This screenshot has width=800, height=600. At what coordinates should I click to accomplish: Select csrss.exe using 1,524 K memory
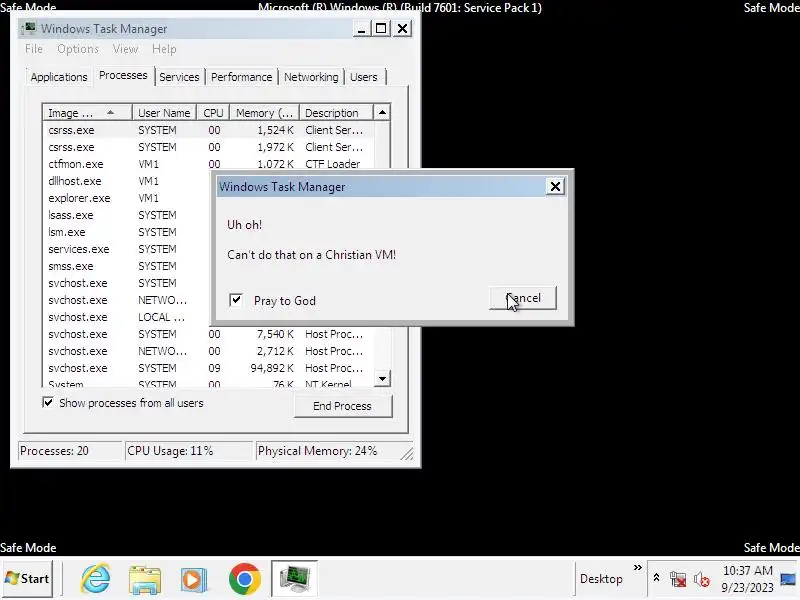pyautogui.click(x=209, y=130)
